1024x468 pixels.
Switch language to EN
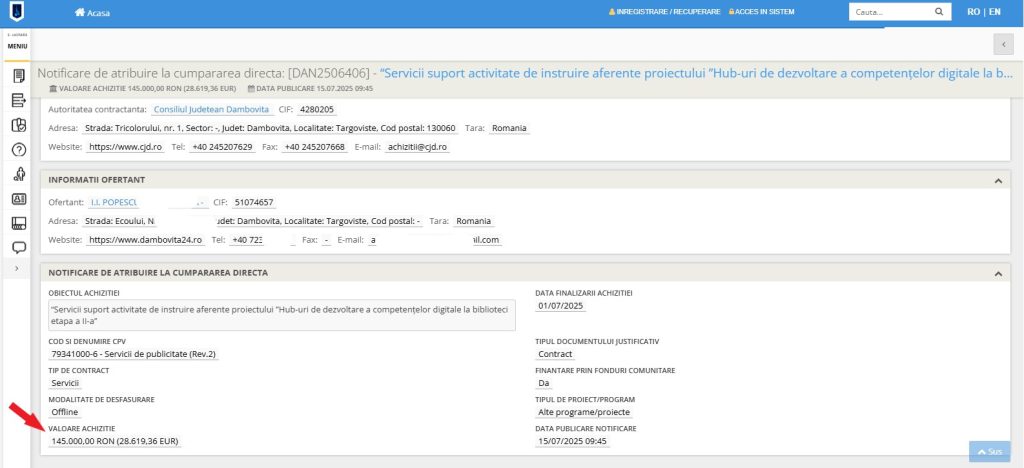point(993,12)
